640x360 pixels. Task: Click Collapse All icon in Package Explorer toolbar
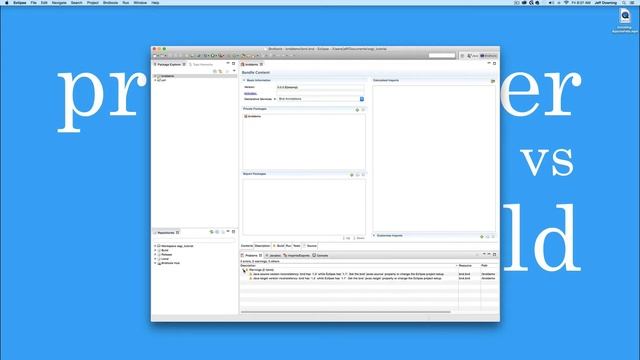pos(215,71)
